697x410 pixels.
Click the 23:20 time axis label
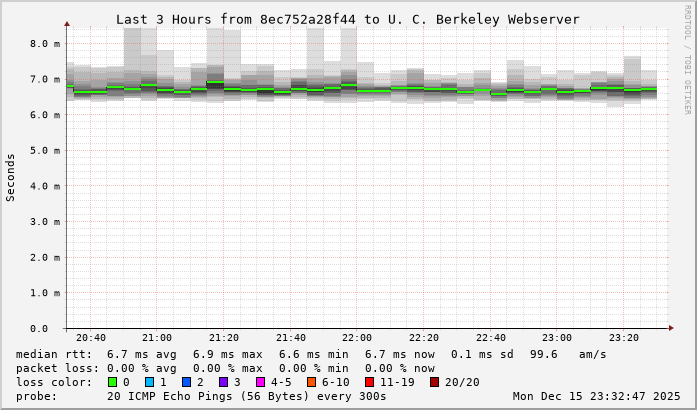(624, 338)
